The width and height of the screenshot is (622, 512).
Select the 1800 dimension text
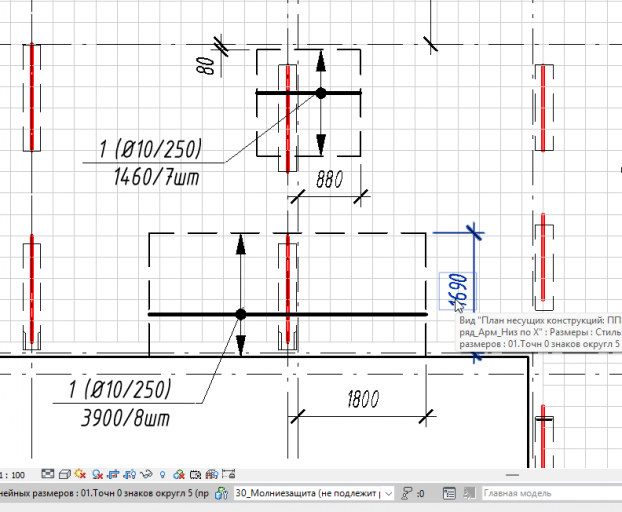click(363, 399)
